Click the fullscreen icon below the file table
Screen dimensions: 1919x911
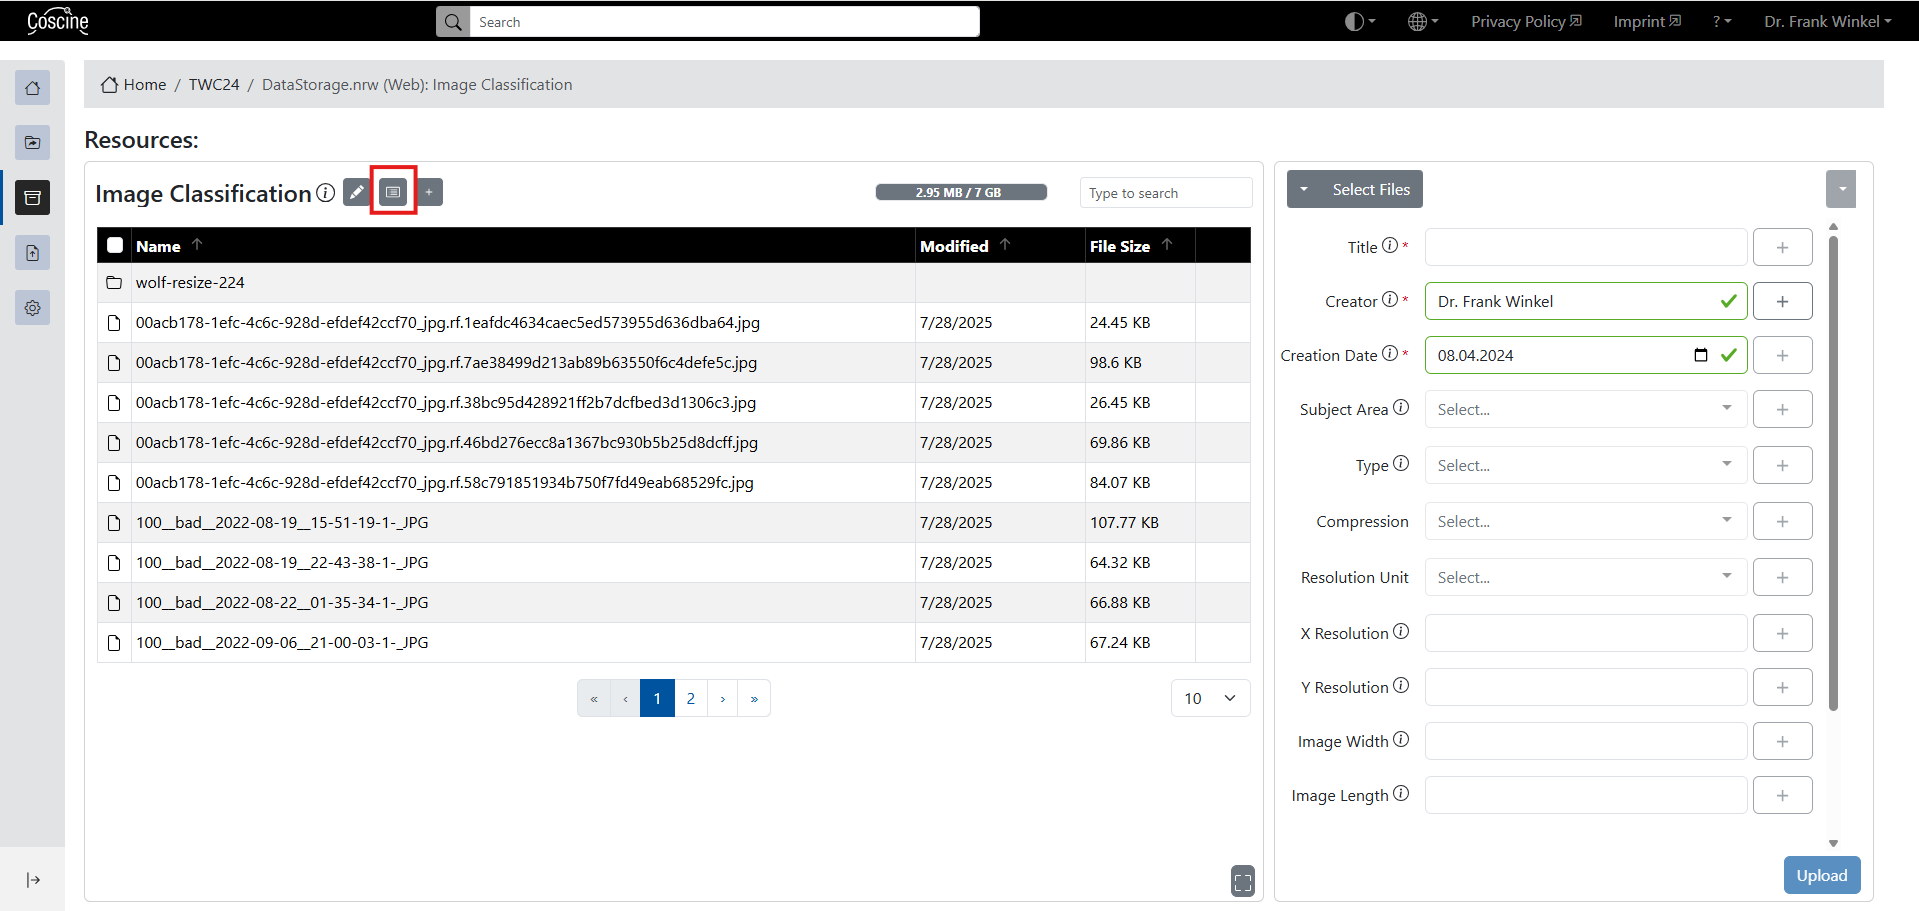(x=1242, y=881)
